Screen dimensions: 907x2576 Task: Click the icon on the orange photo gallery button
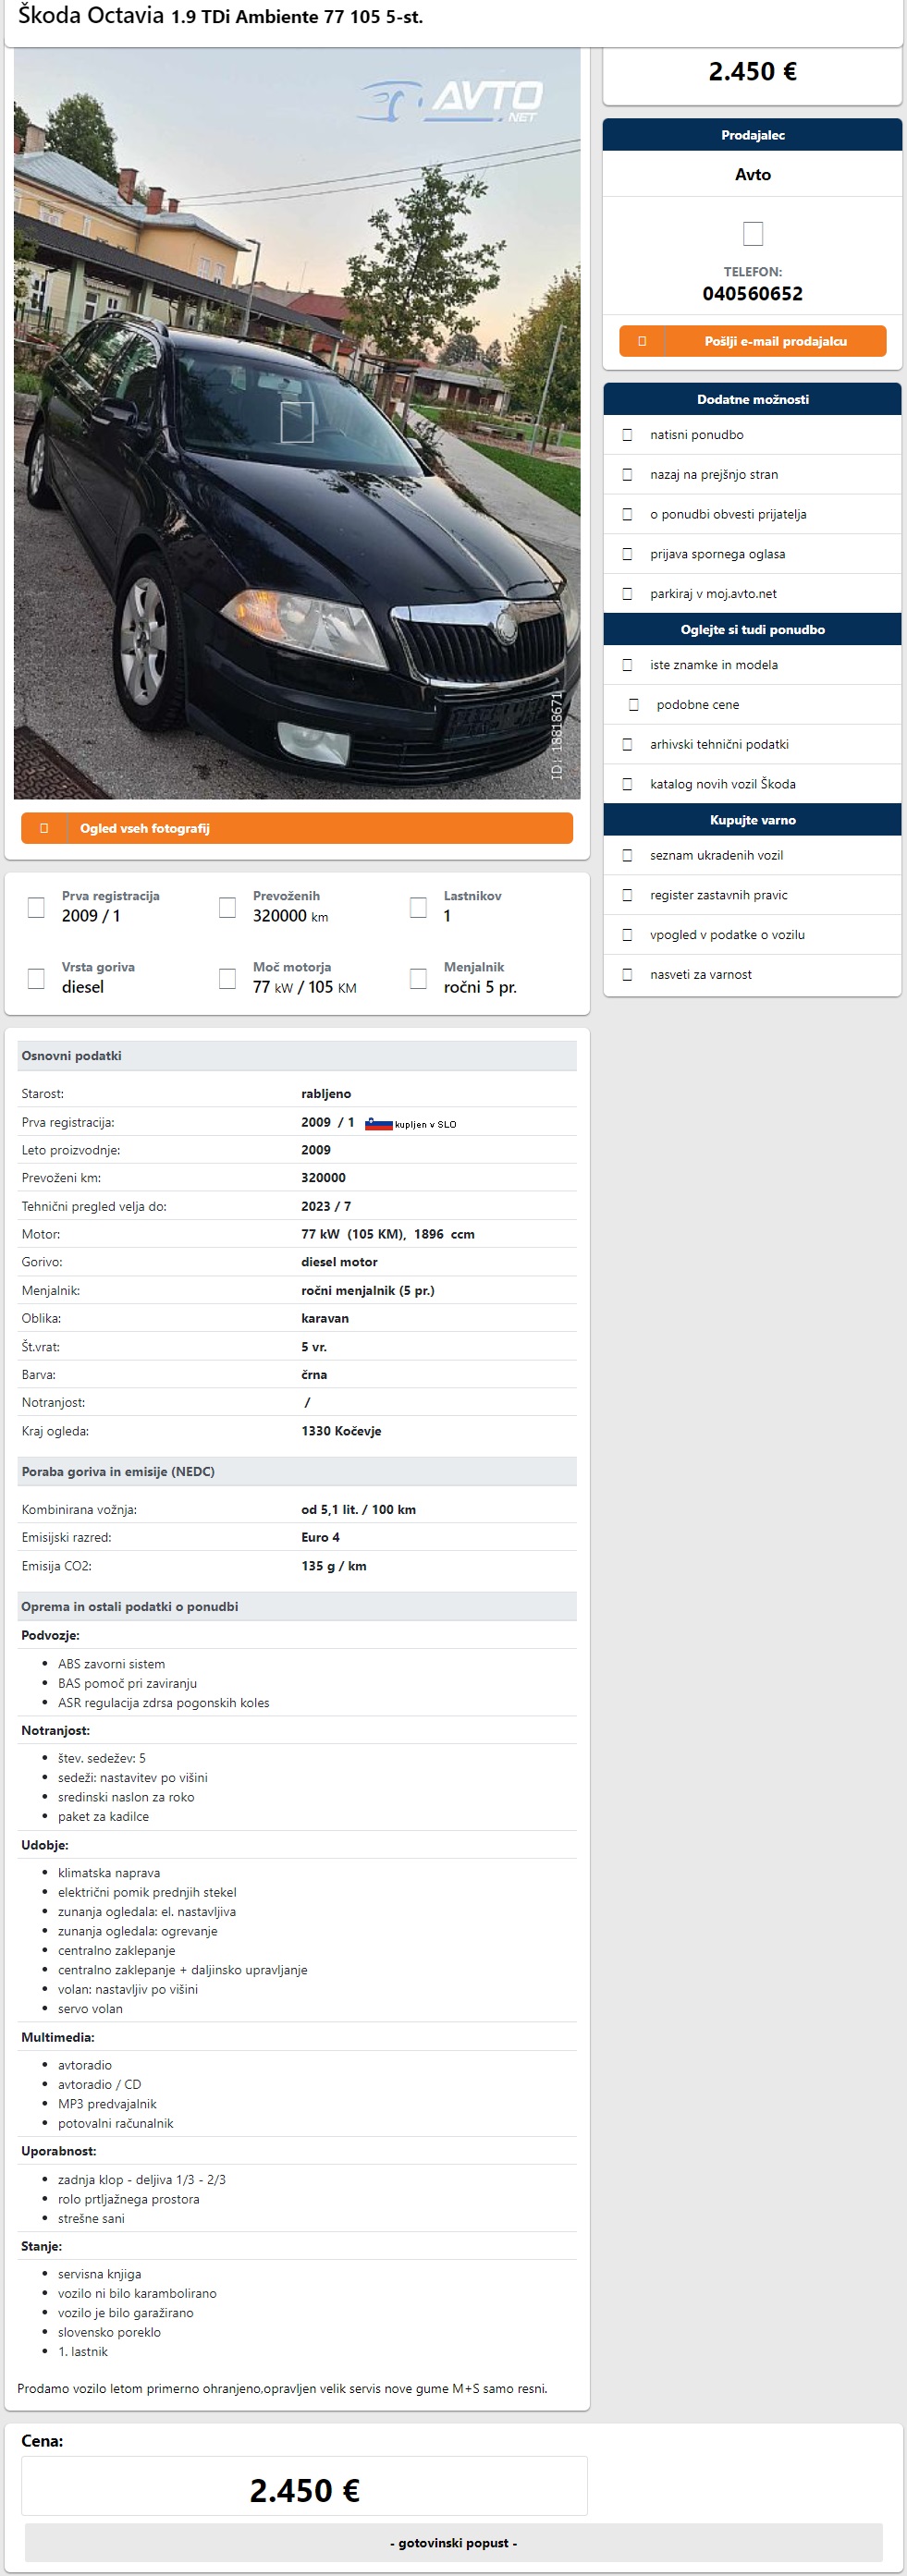coord(44,828)
